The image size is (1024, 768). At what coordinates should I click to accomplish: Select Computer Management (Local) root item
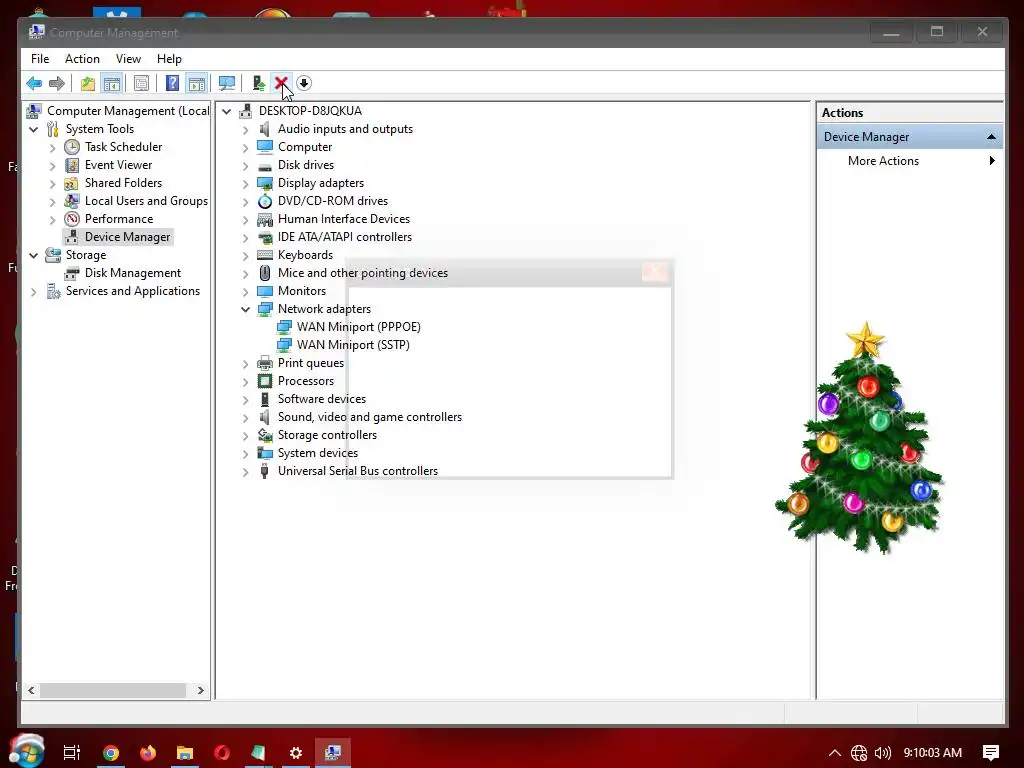[128, 111]
